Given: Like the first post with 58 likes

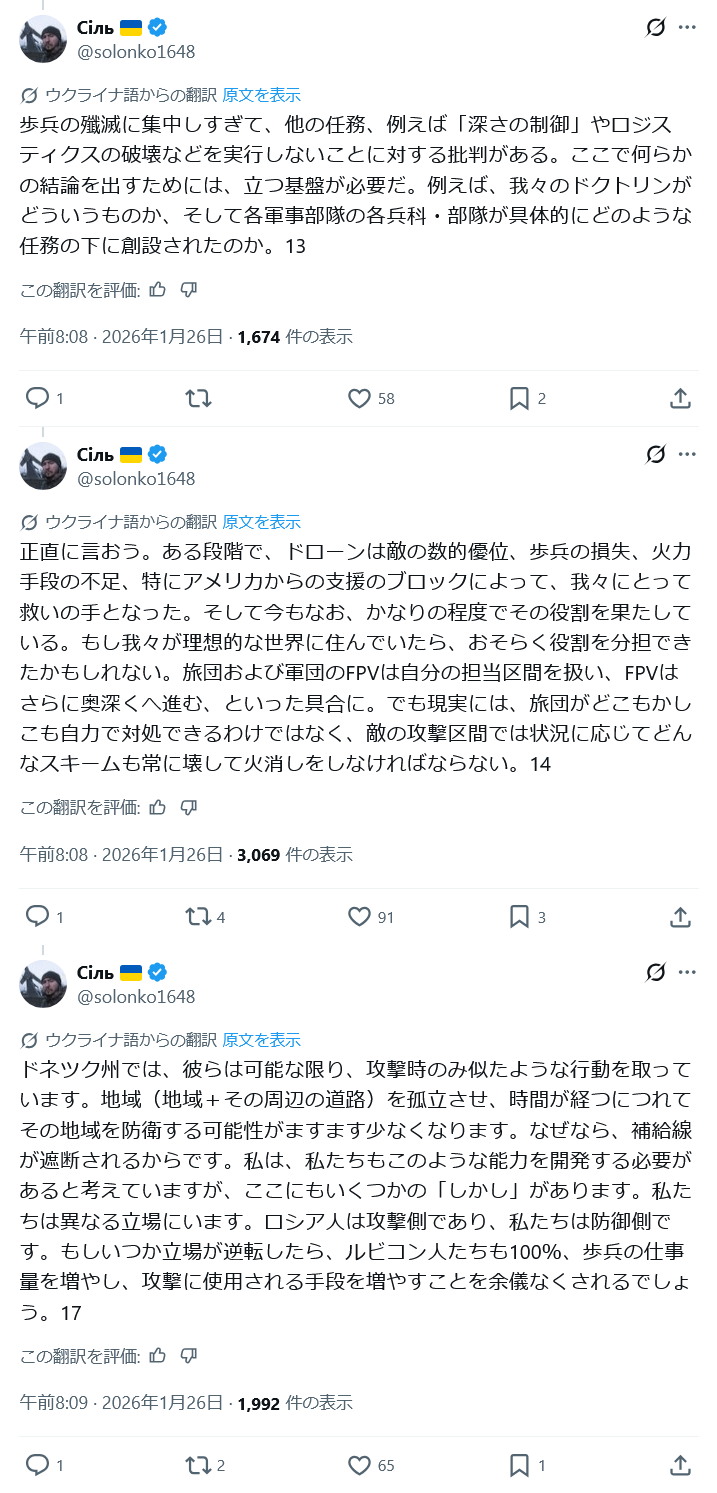Looking at the screenshot, I should [360, 398].
